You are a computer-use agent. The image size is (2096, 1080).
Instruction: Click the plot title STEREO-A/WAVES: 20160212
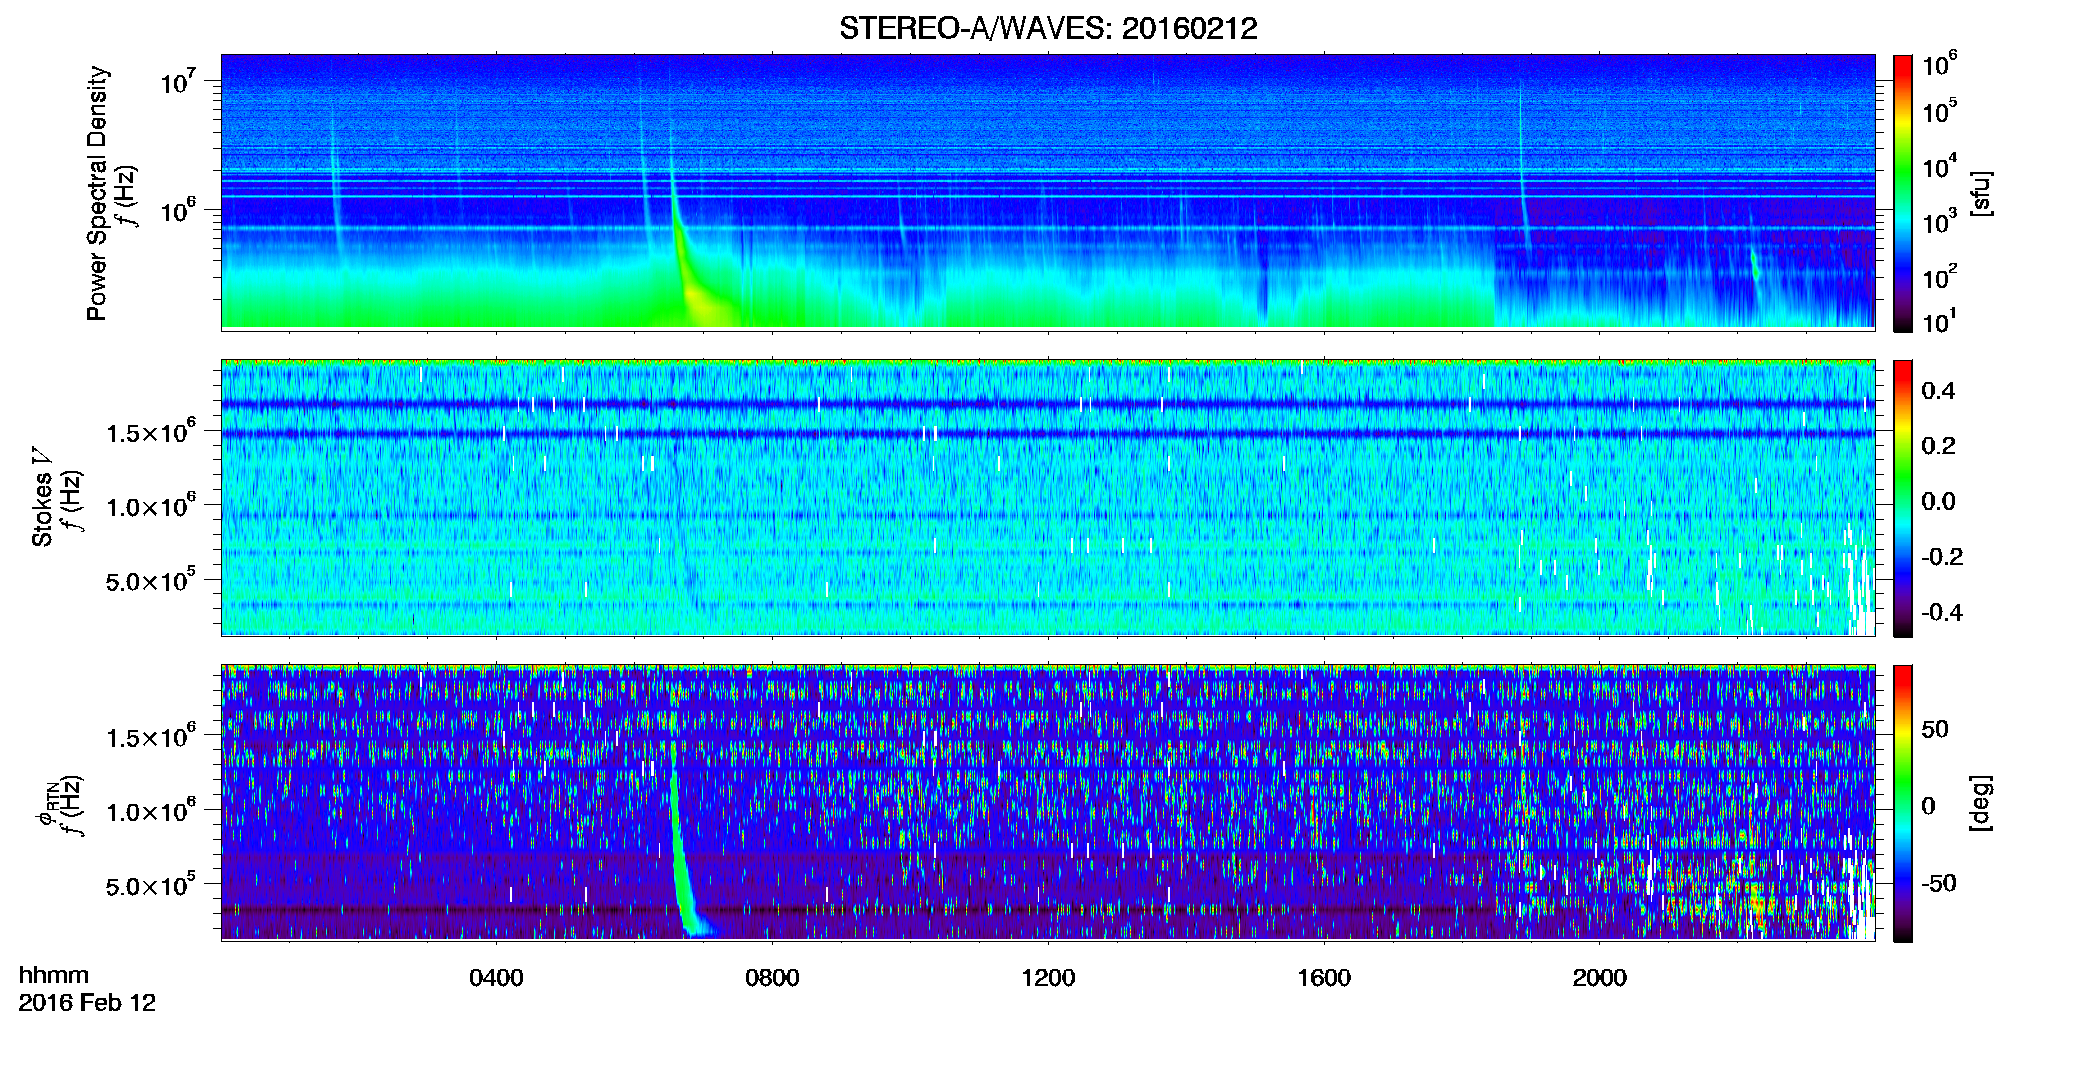tap(1048, 28)
